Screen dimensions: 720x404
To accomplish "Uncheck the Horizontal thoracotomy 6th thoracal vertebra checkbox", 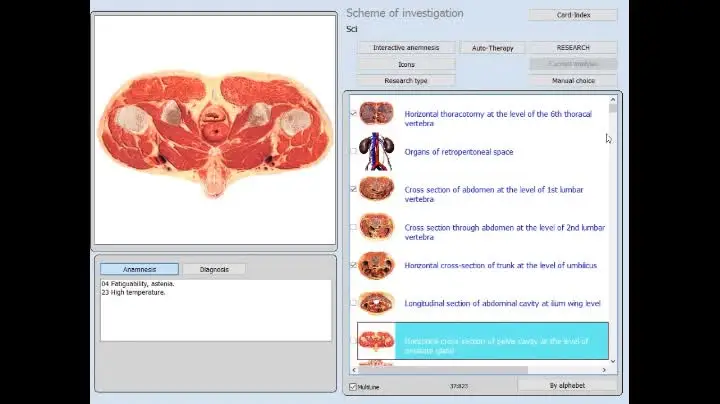I will click(353, 113).
